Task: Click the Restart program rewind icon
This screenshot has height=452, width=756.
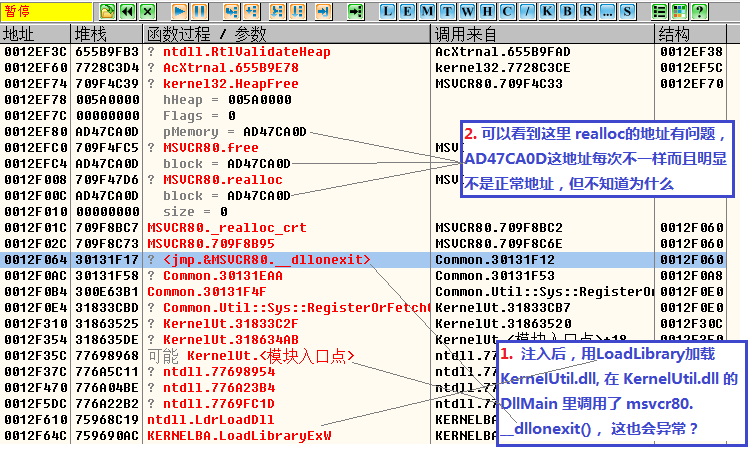Action: coord(127,11)
